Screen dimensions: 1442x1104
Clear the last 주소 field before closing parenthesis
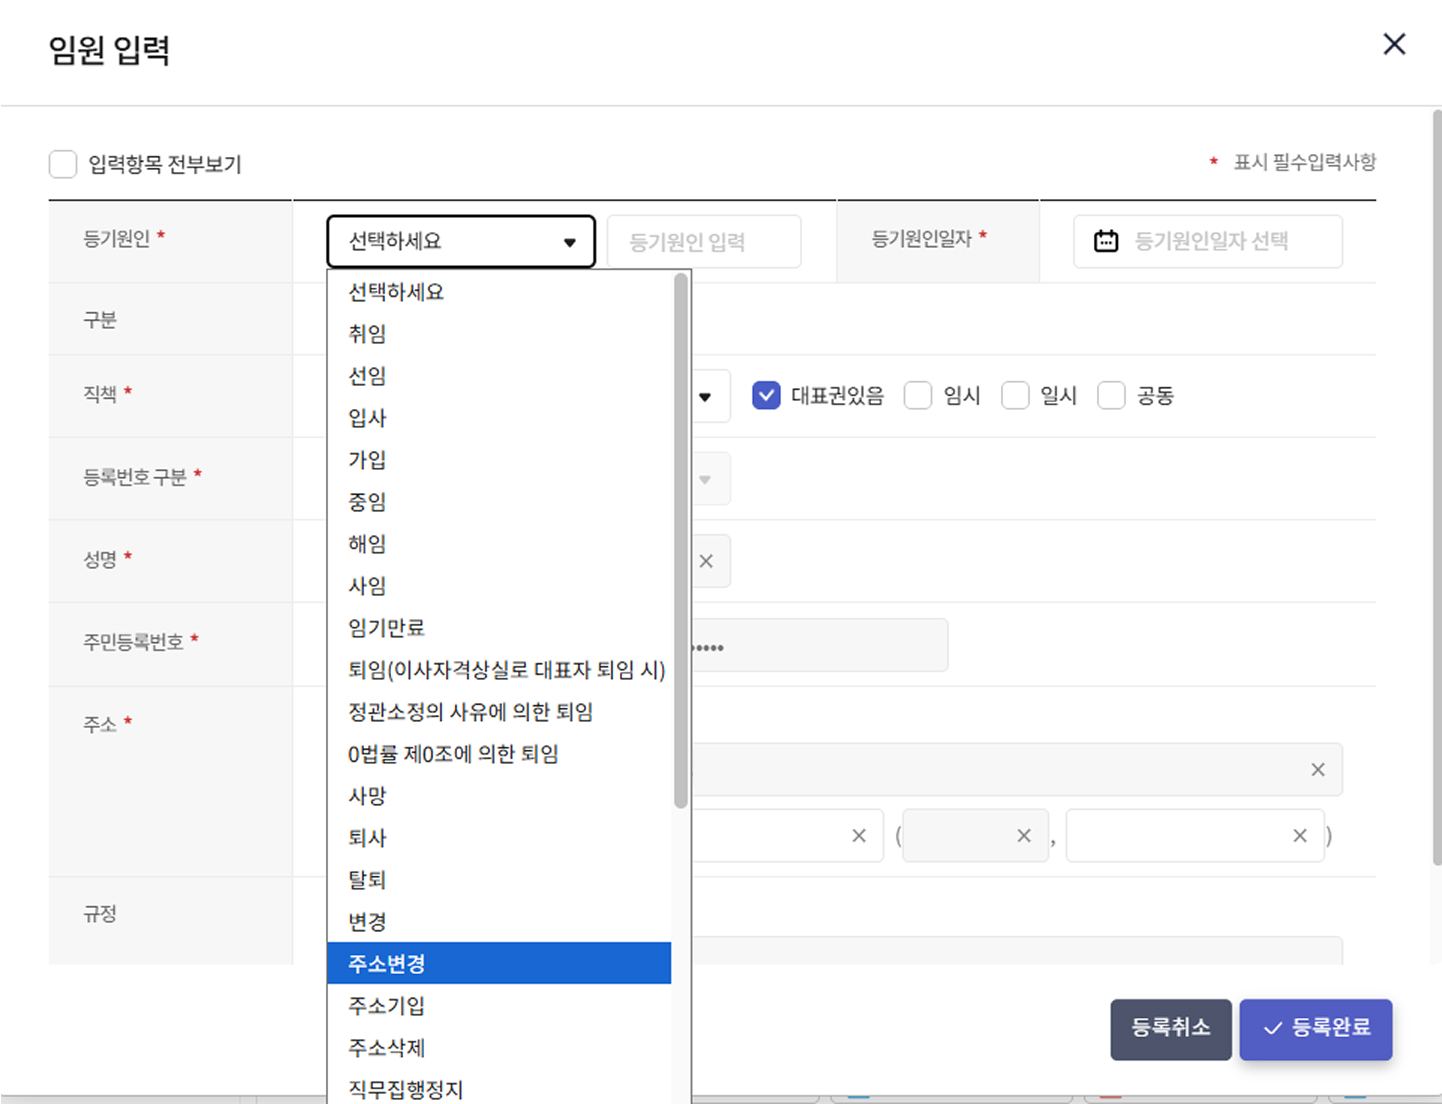coord(1300,836)
